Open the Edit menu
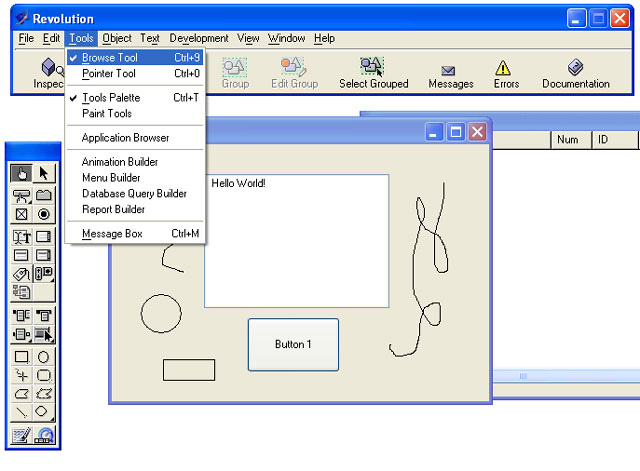 (51, 38)
